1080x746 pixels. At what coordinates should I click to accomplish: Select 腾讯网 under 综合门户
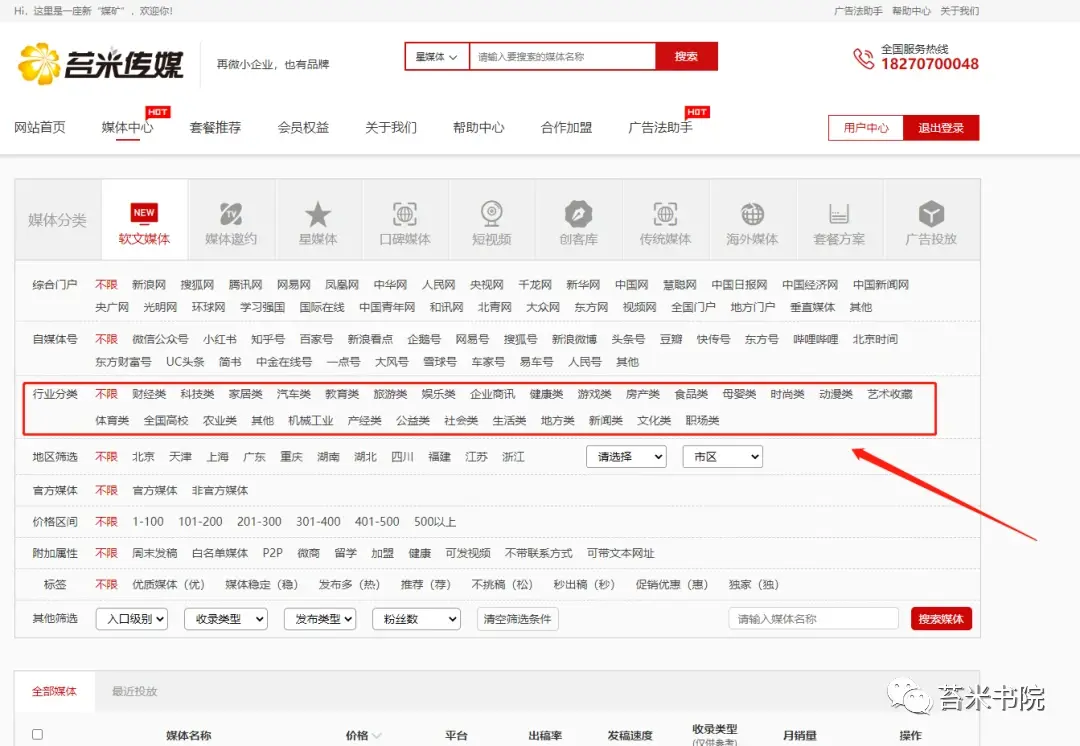pyautogui.click(x=245, y=284)
